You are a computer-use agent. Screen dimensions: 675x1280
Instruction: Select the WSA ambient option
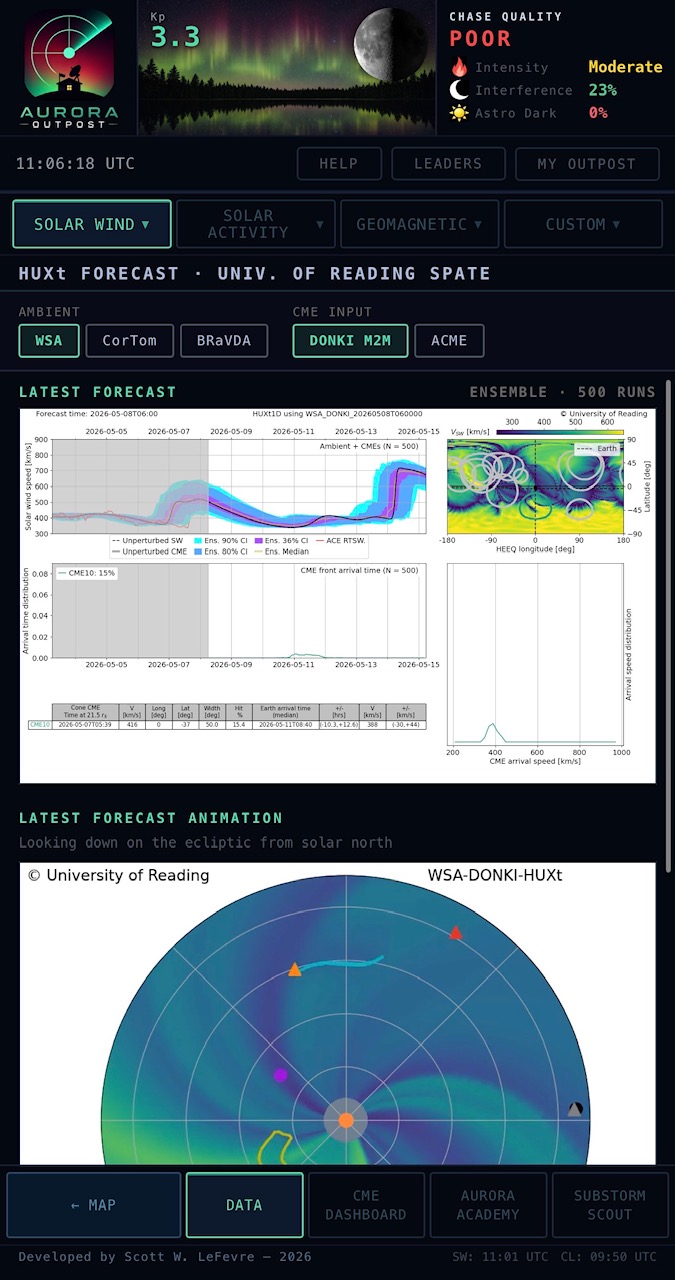pyautogui.click(x=48, y=341)
